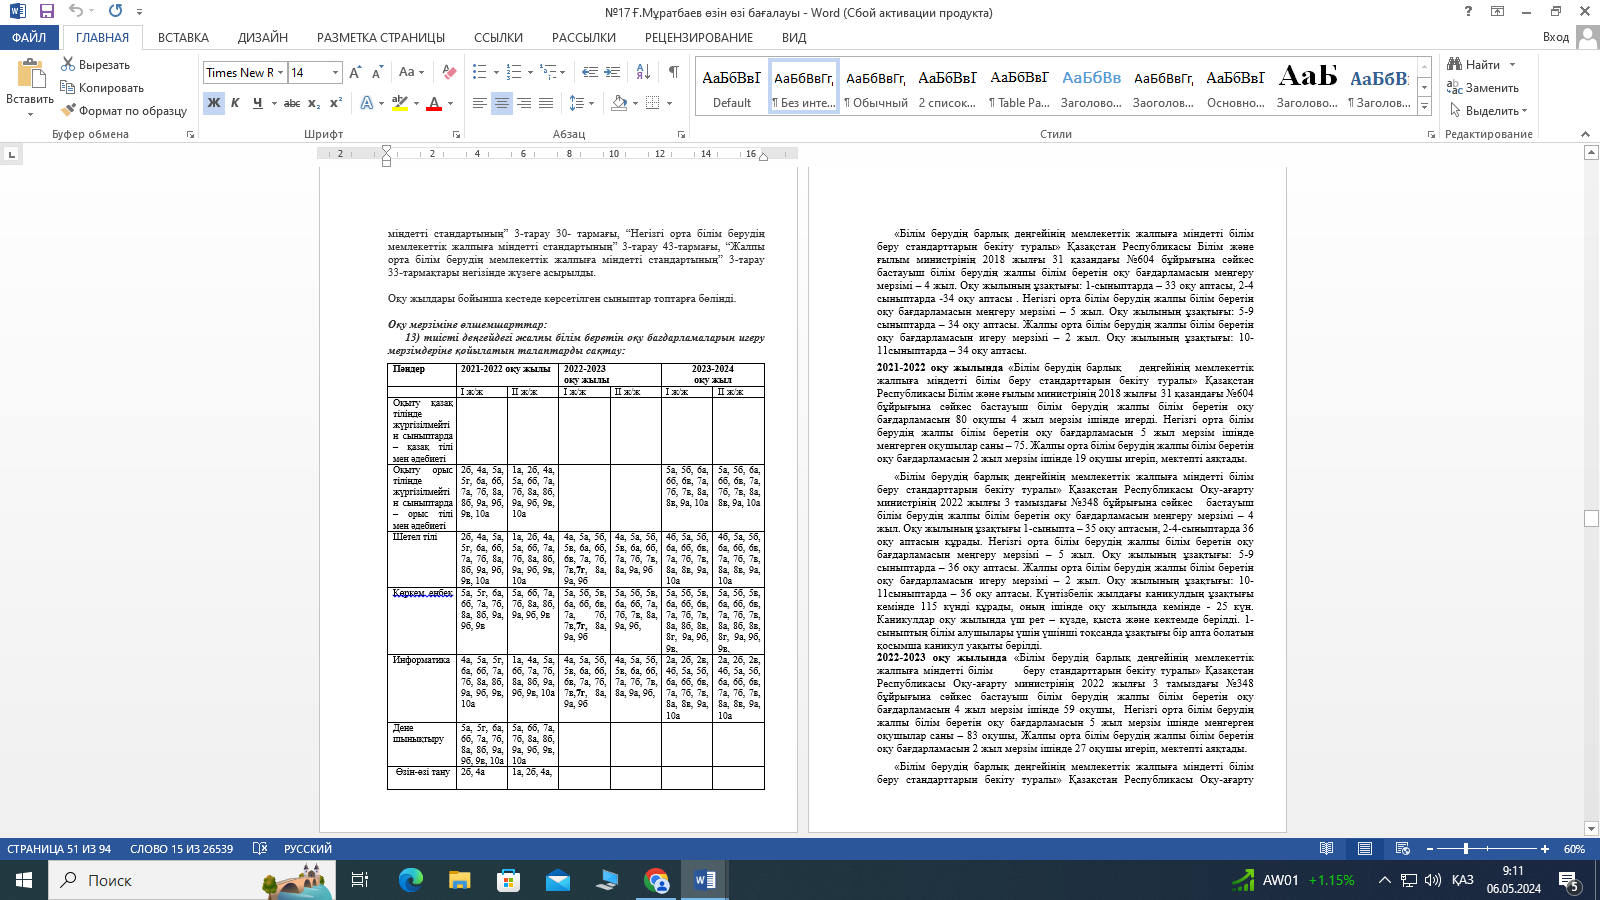This screenshot has width=1600, height=900.
Task: Clear all formatting with the eraser icon
Action: tap(449, 72)
